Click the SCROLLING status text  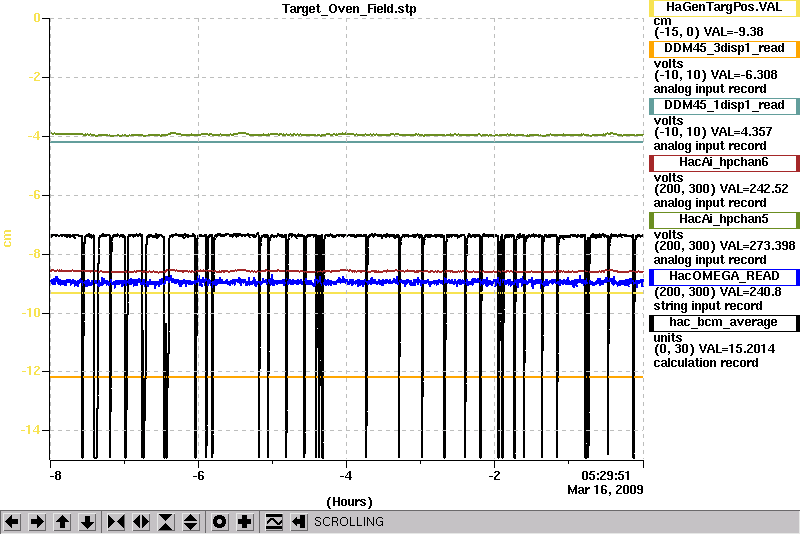[348, 522]
